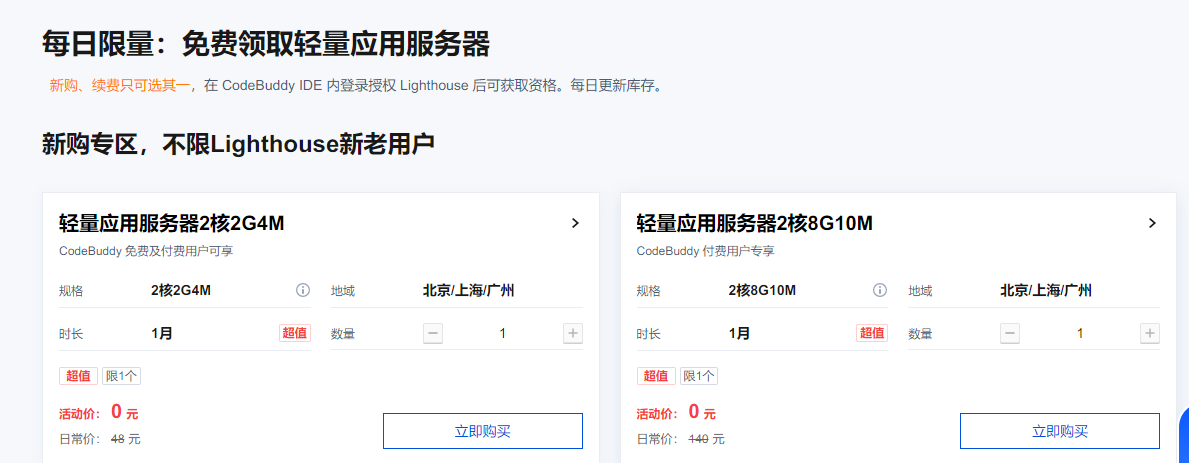
Task: Click the 140 元 regular price
Action: 706,439
